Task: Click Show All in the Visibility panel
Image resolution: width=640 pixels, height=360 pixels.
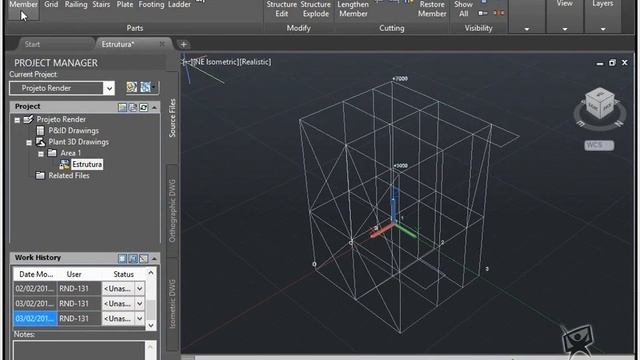Action: [463, 9]
